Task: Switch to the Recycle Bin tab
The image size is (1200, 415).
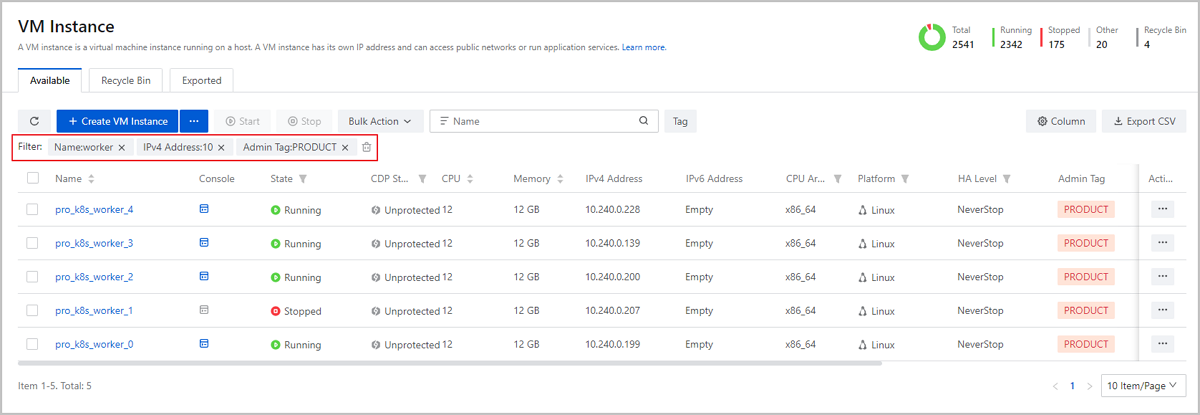Action: click(125, 80)
